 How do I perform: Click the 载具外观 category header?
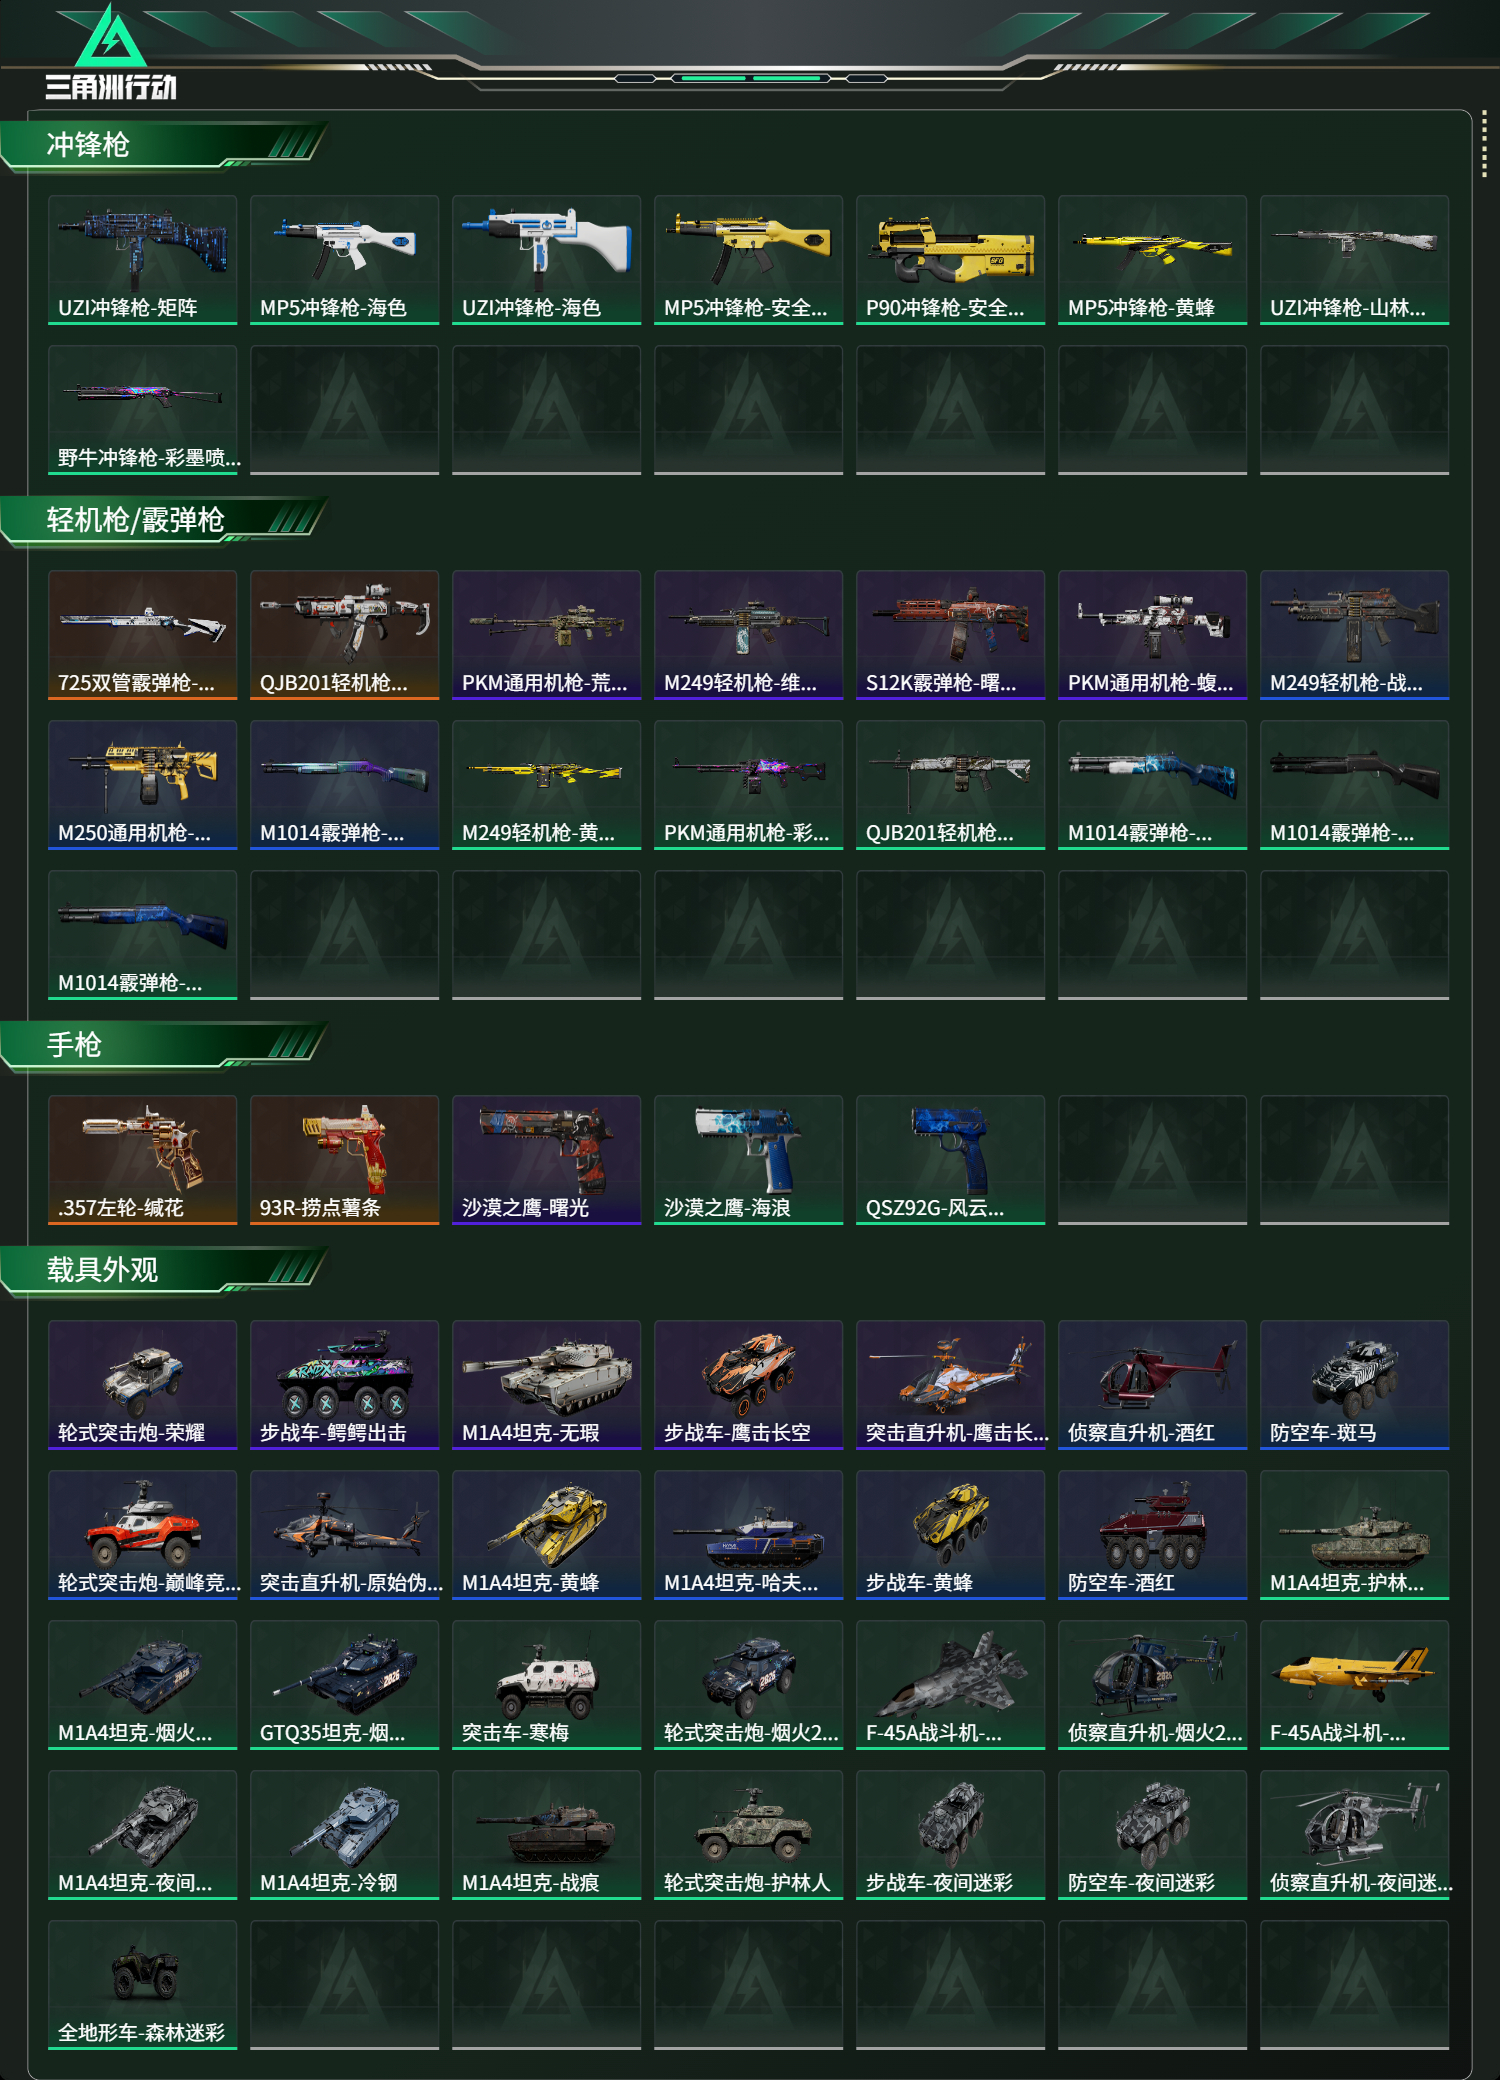pos(102,1270)
